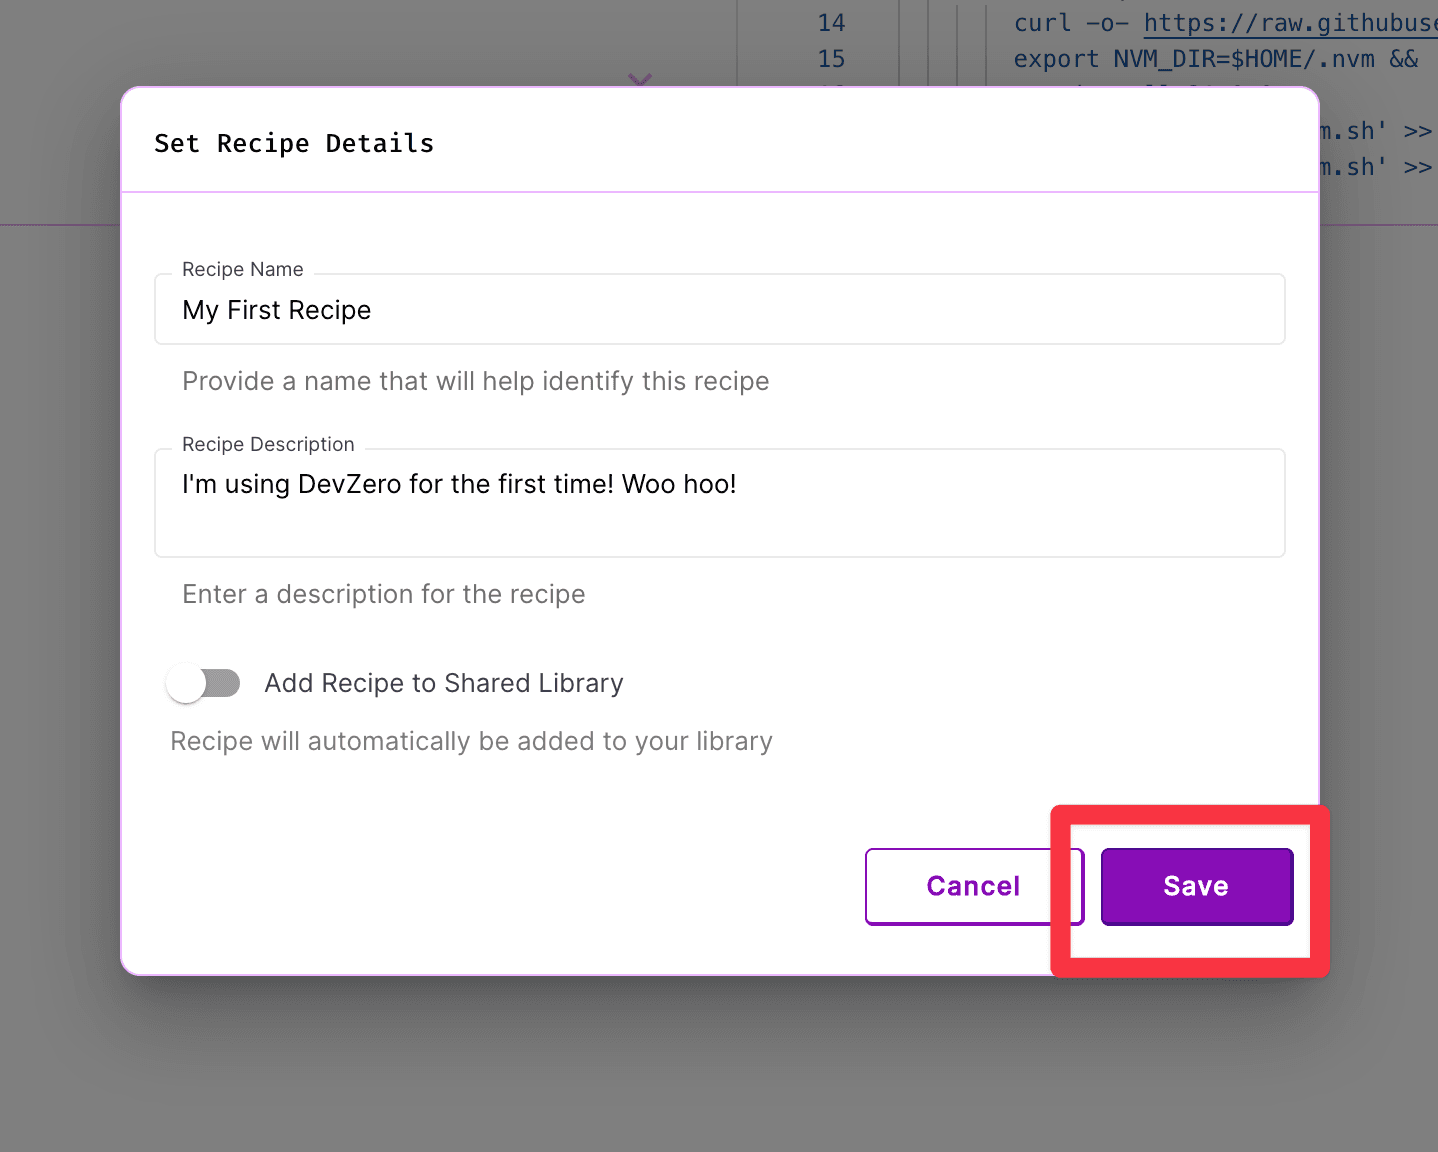Click line number 15 in the code gutter
The width and height of the screenshot is (1438, 1152).
tap(831, 59)
